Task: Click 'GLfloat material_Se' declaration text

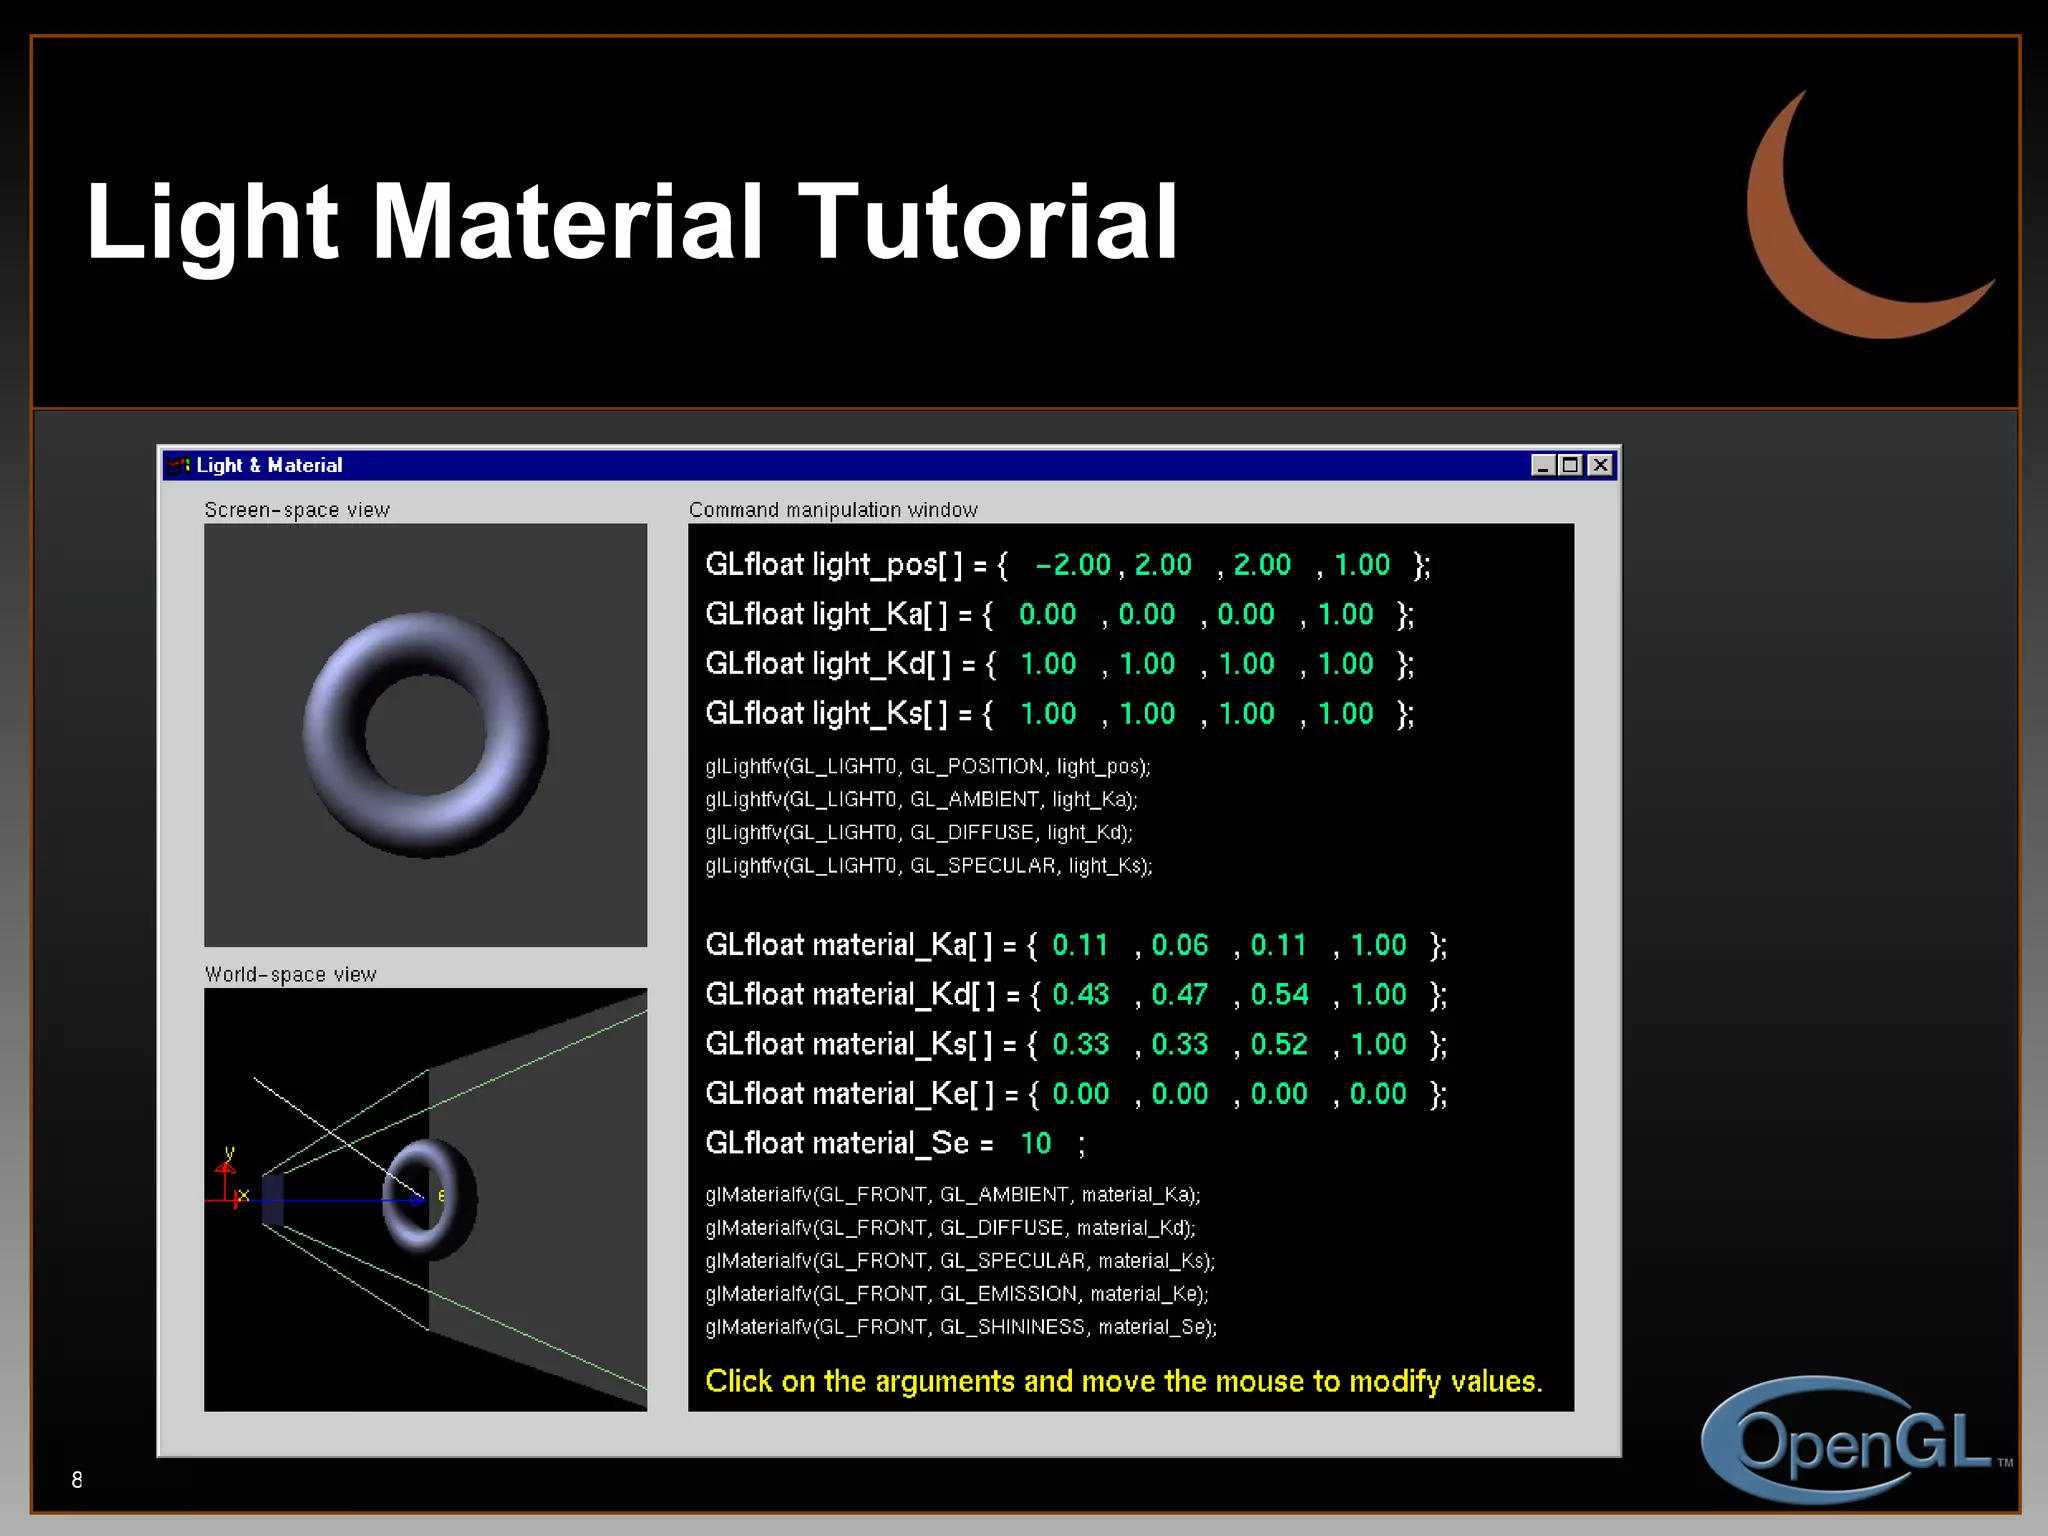Action: (837, 1144)
